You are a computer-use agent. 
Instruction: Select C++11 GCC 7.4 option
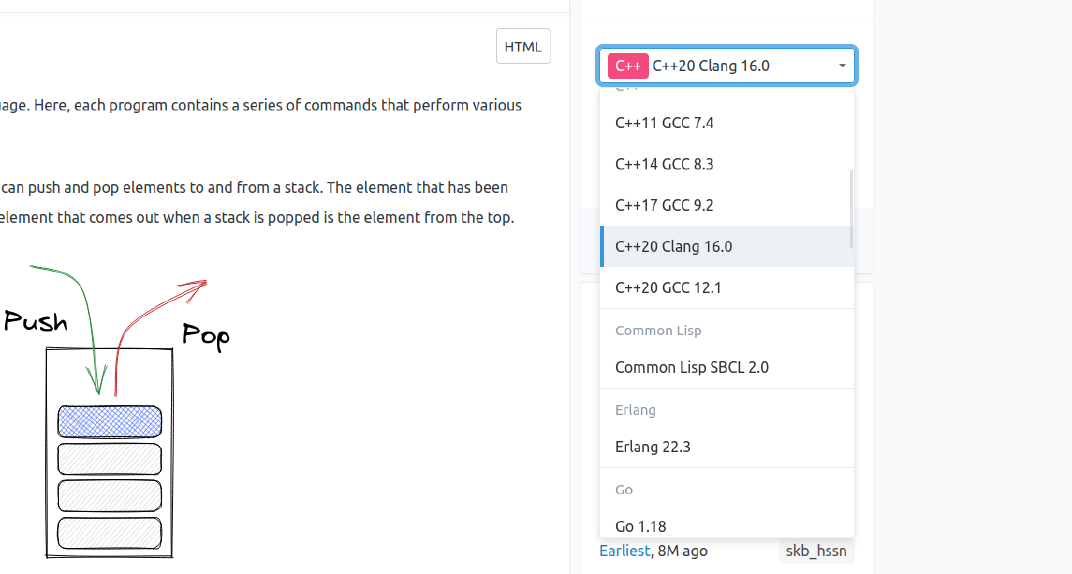tap(664, 123)
